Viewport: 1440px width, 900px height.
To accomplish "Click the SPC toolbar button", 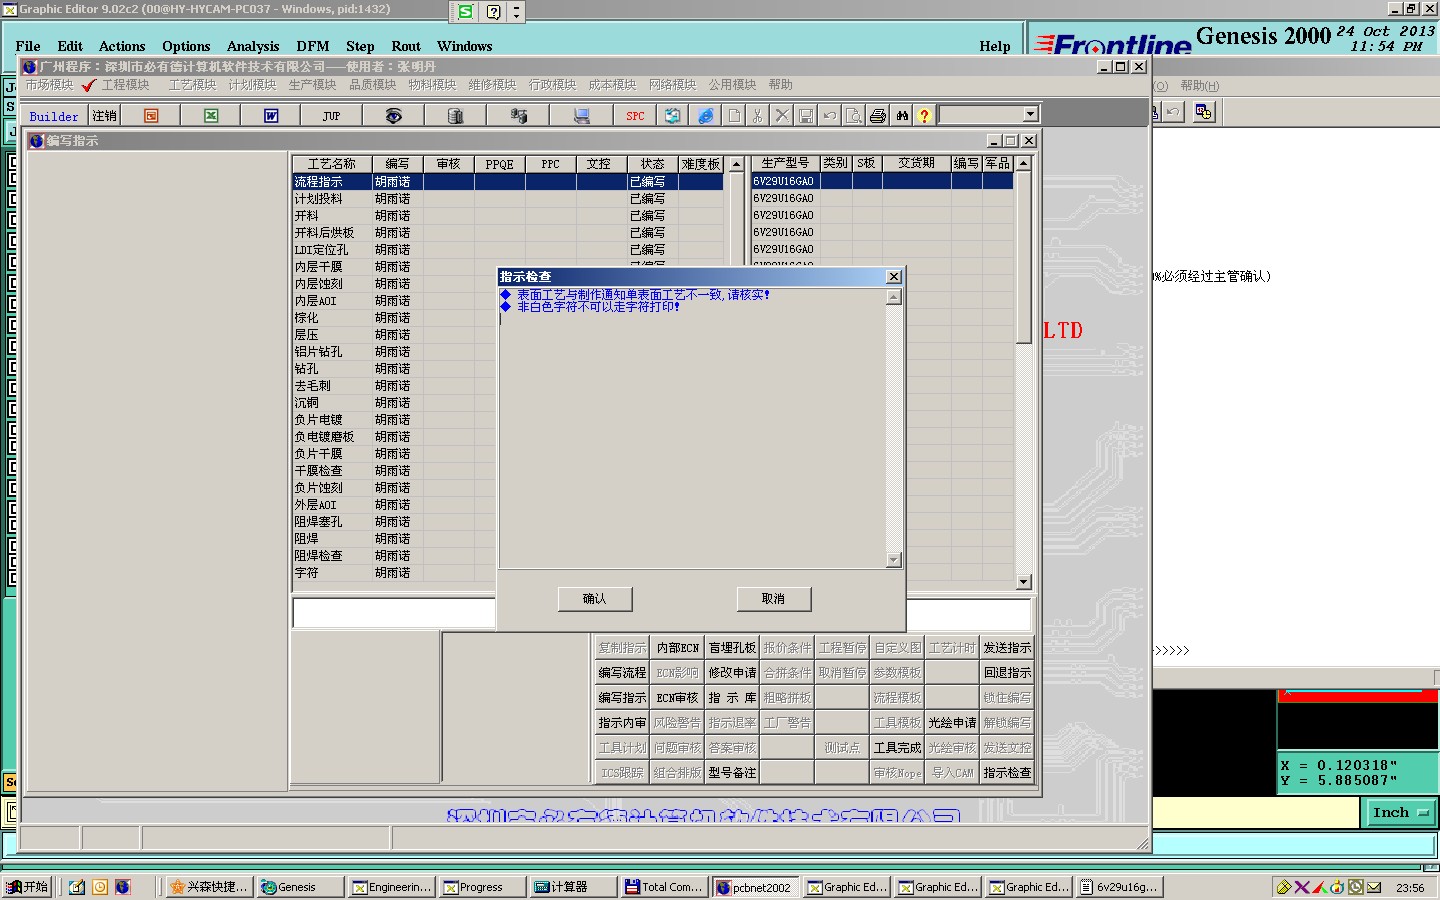I will click(x=635, y=116).
